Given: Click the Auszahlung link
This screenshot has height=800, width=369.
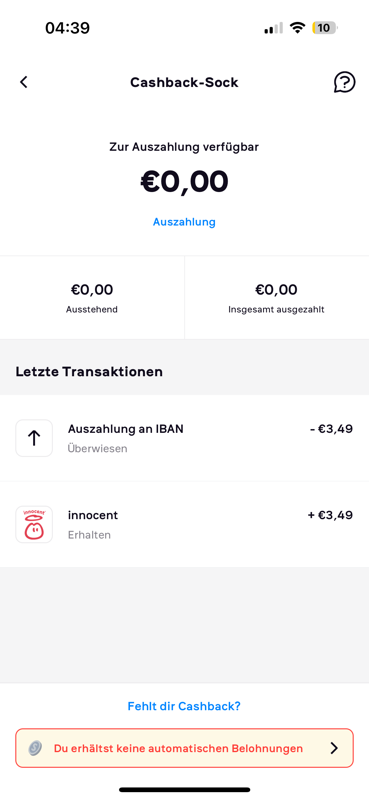Looking at the screenshot, I should point(184,222).
